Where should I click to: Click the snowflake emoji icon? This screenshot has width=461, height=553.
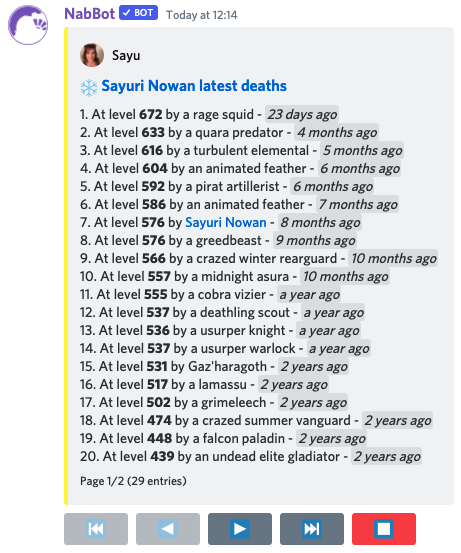[89, 87]
